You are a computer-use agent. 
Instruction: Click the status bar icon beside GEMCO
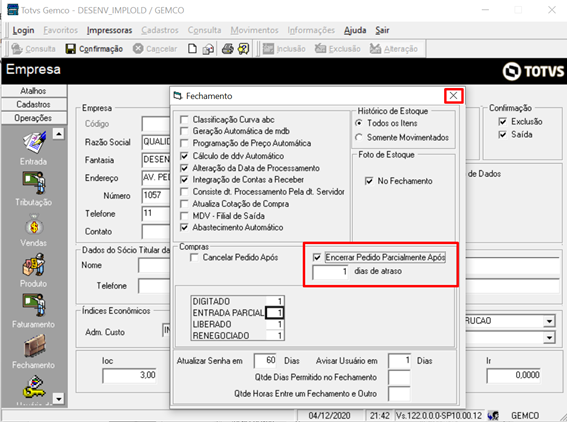(493, 415)
